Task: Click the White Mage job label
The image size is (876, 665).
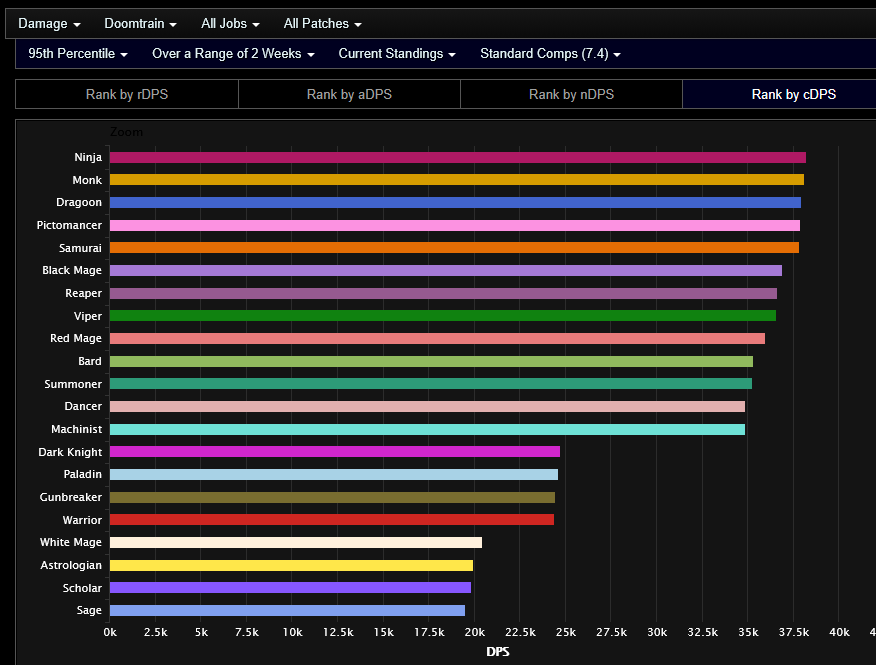Action: click(x=70, y=543)
